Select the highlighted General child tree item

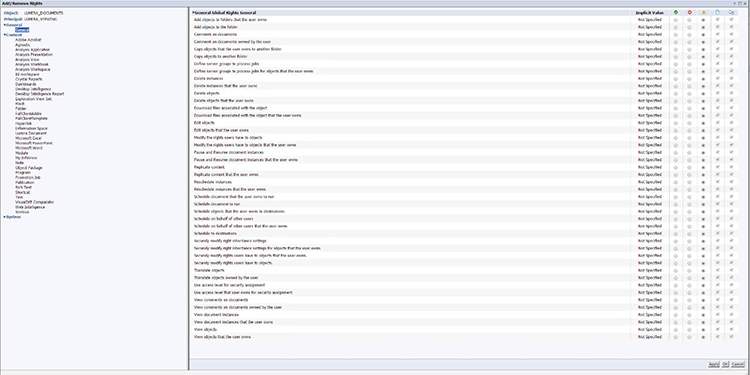(22, 30)
